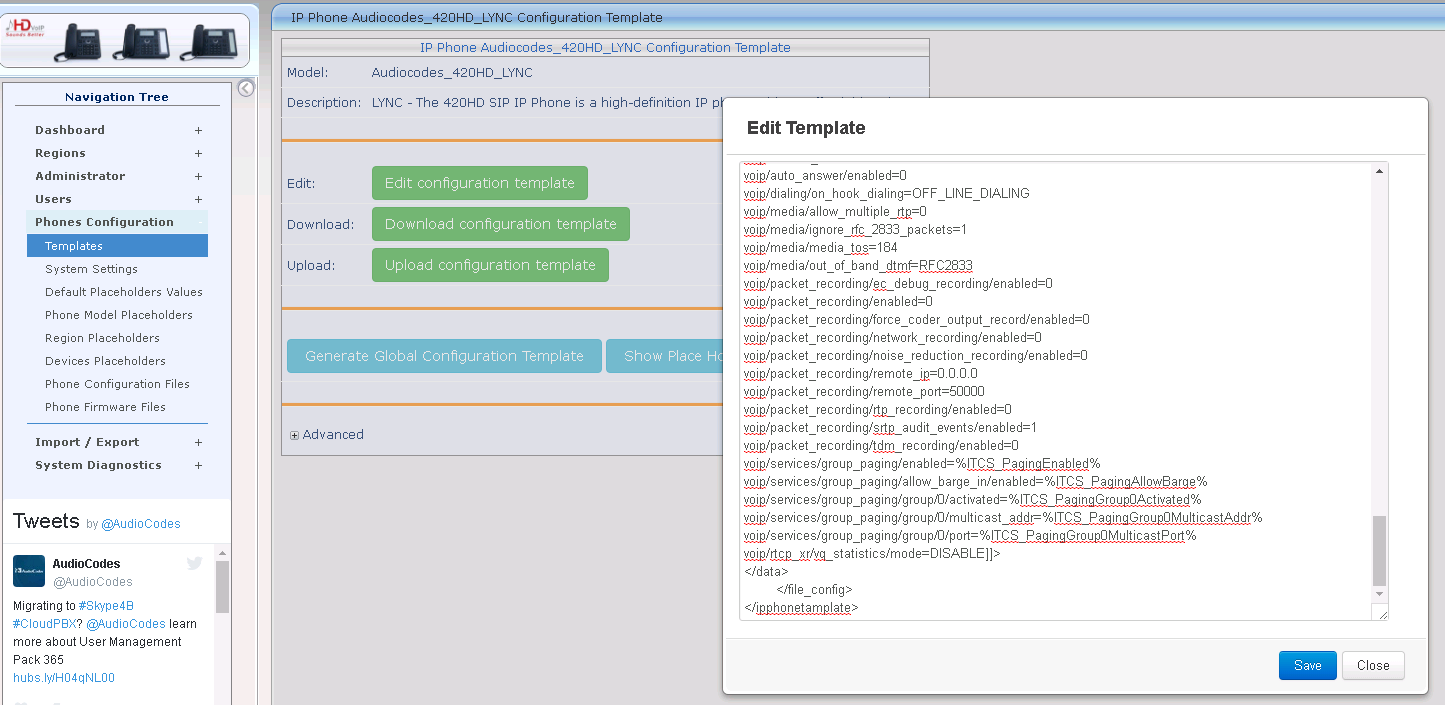Screen dimensions: 1445x705
Task: Open Phone Firmware Files
Action: pyautogui.click(x=105, y=407)
